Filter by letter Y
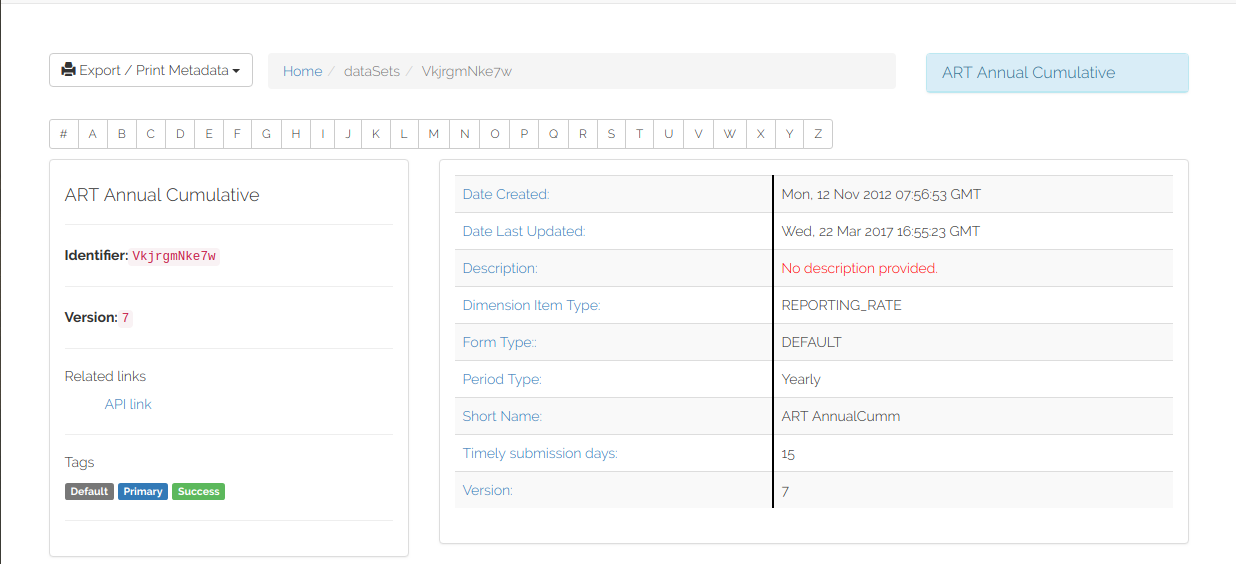 (789, 134)
